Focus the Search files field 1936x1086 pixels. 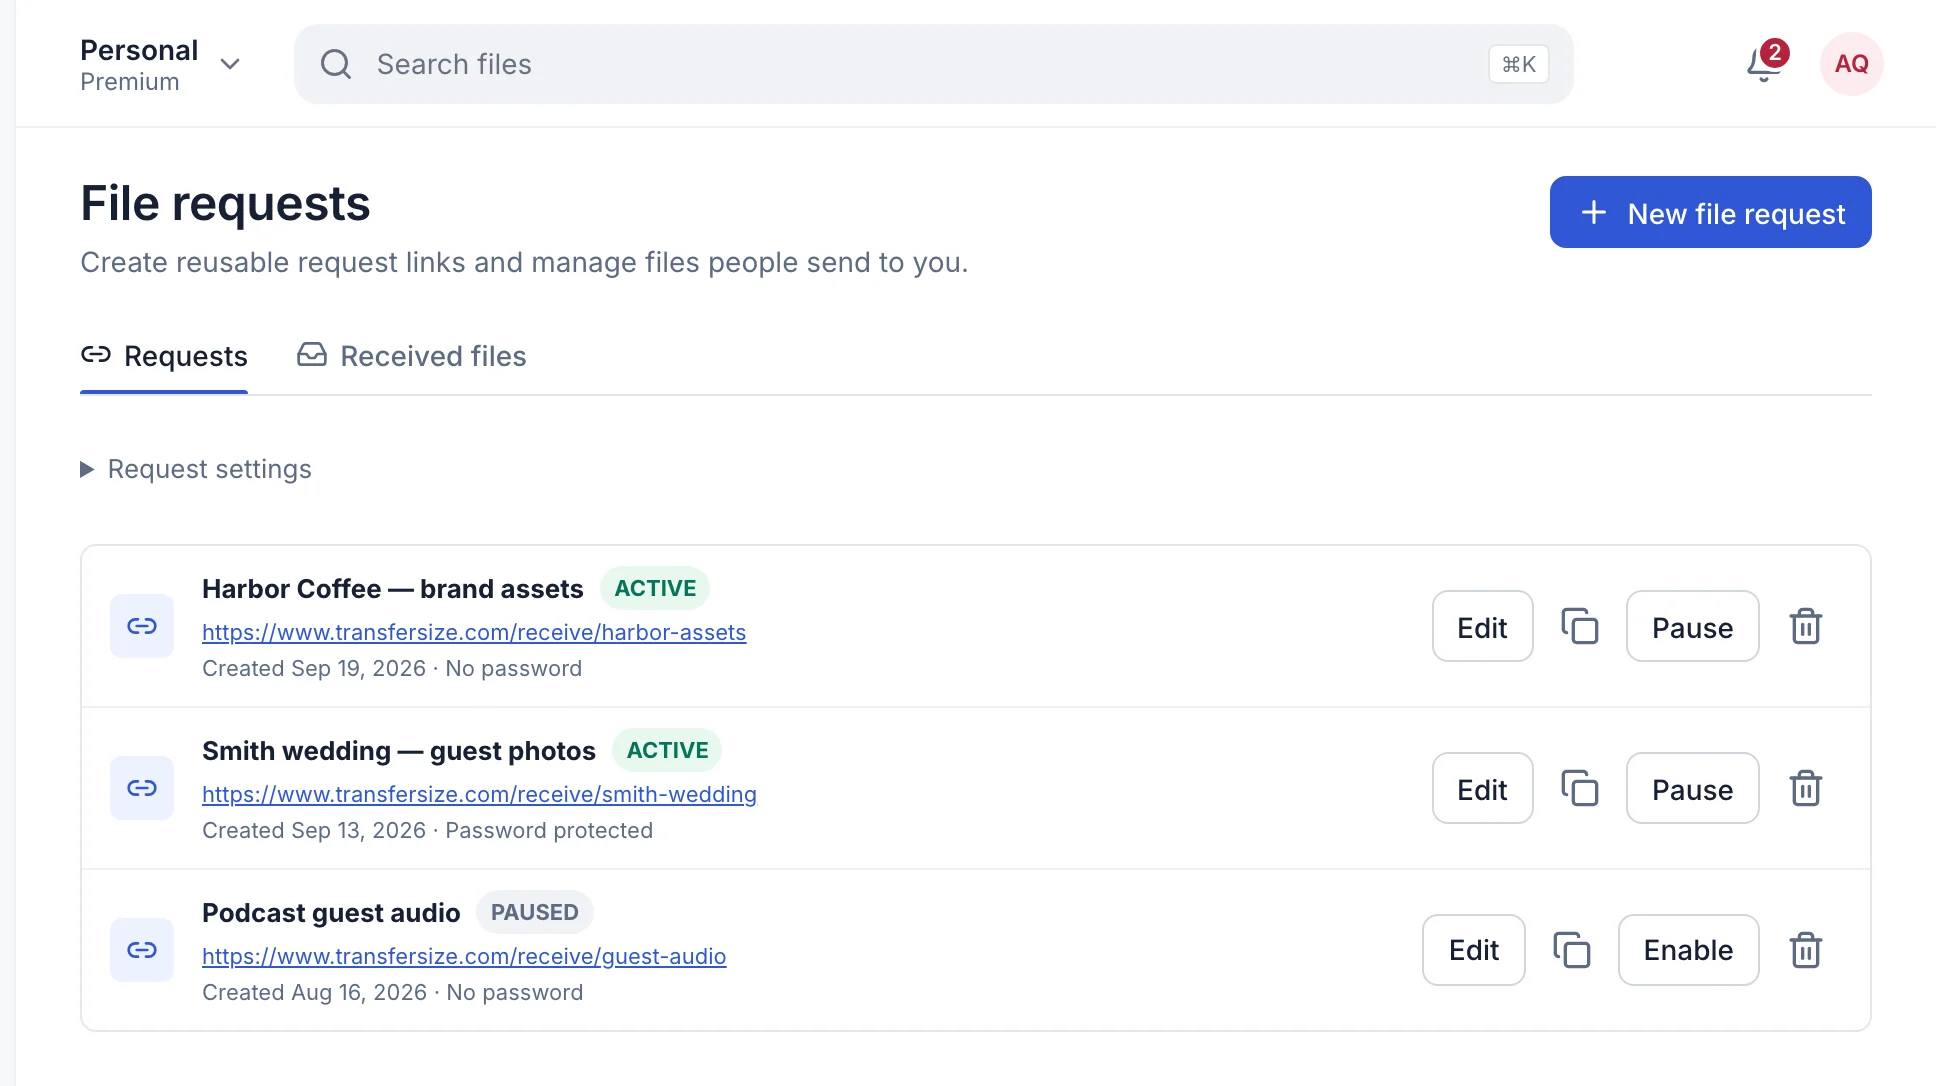(x=933, y=64)
